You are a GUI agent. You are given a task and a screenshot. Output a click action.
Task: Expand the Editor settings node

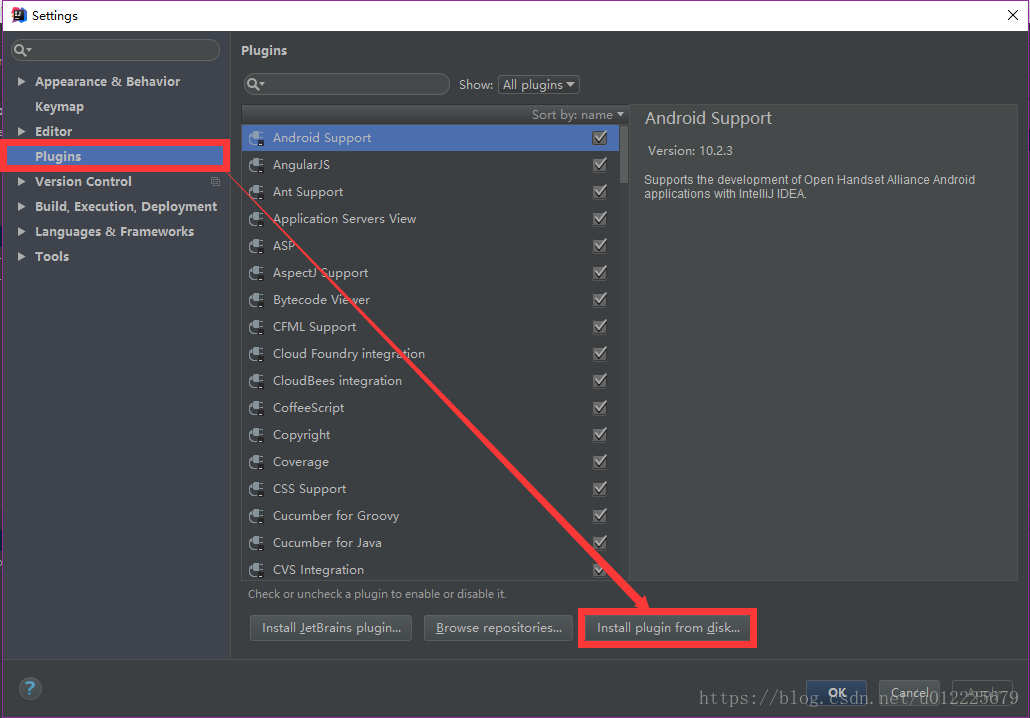tap(21, 131)
